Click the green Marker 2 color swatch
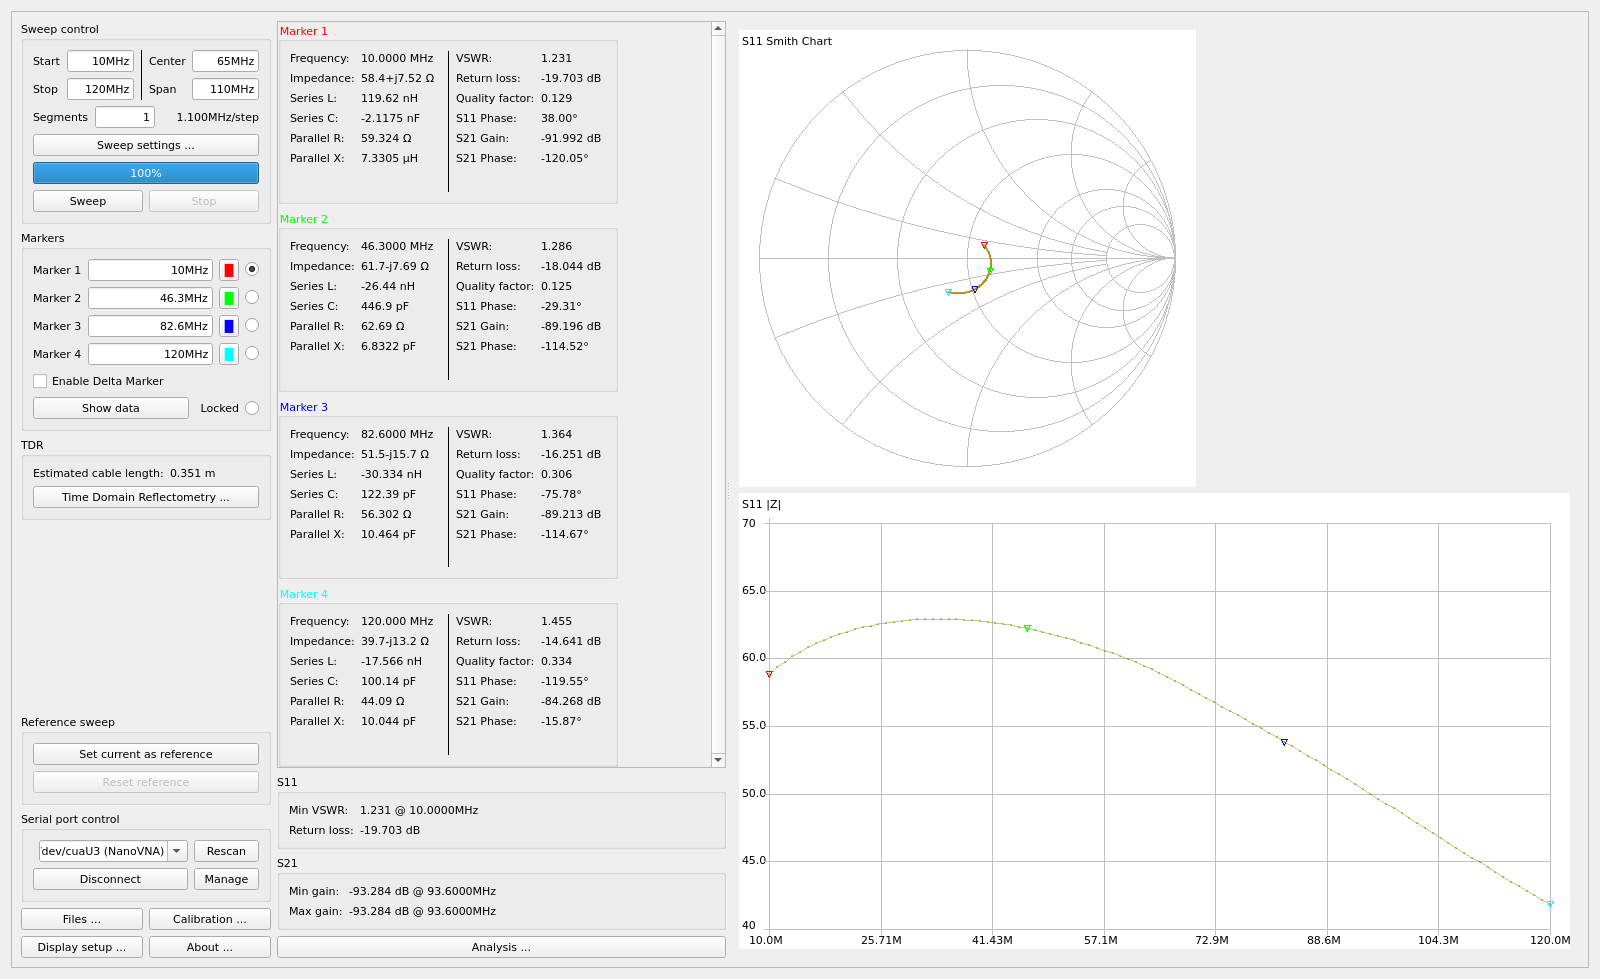This screenshot has height=979, width=1600. [x=229, y=298]
